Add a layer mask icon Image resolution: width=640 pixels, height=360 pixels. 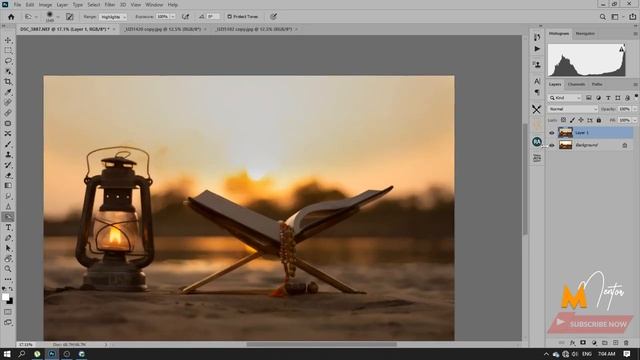pyautogui.click(x=583, y=343)
